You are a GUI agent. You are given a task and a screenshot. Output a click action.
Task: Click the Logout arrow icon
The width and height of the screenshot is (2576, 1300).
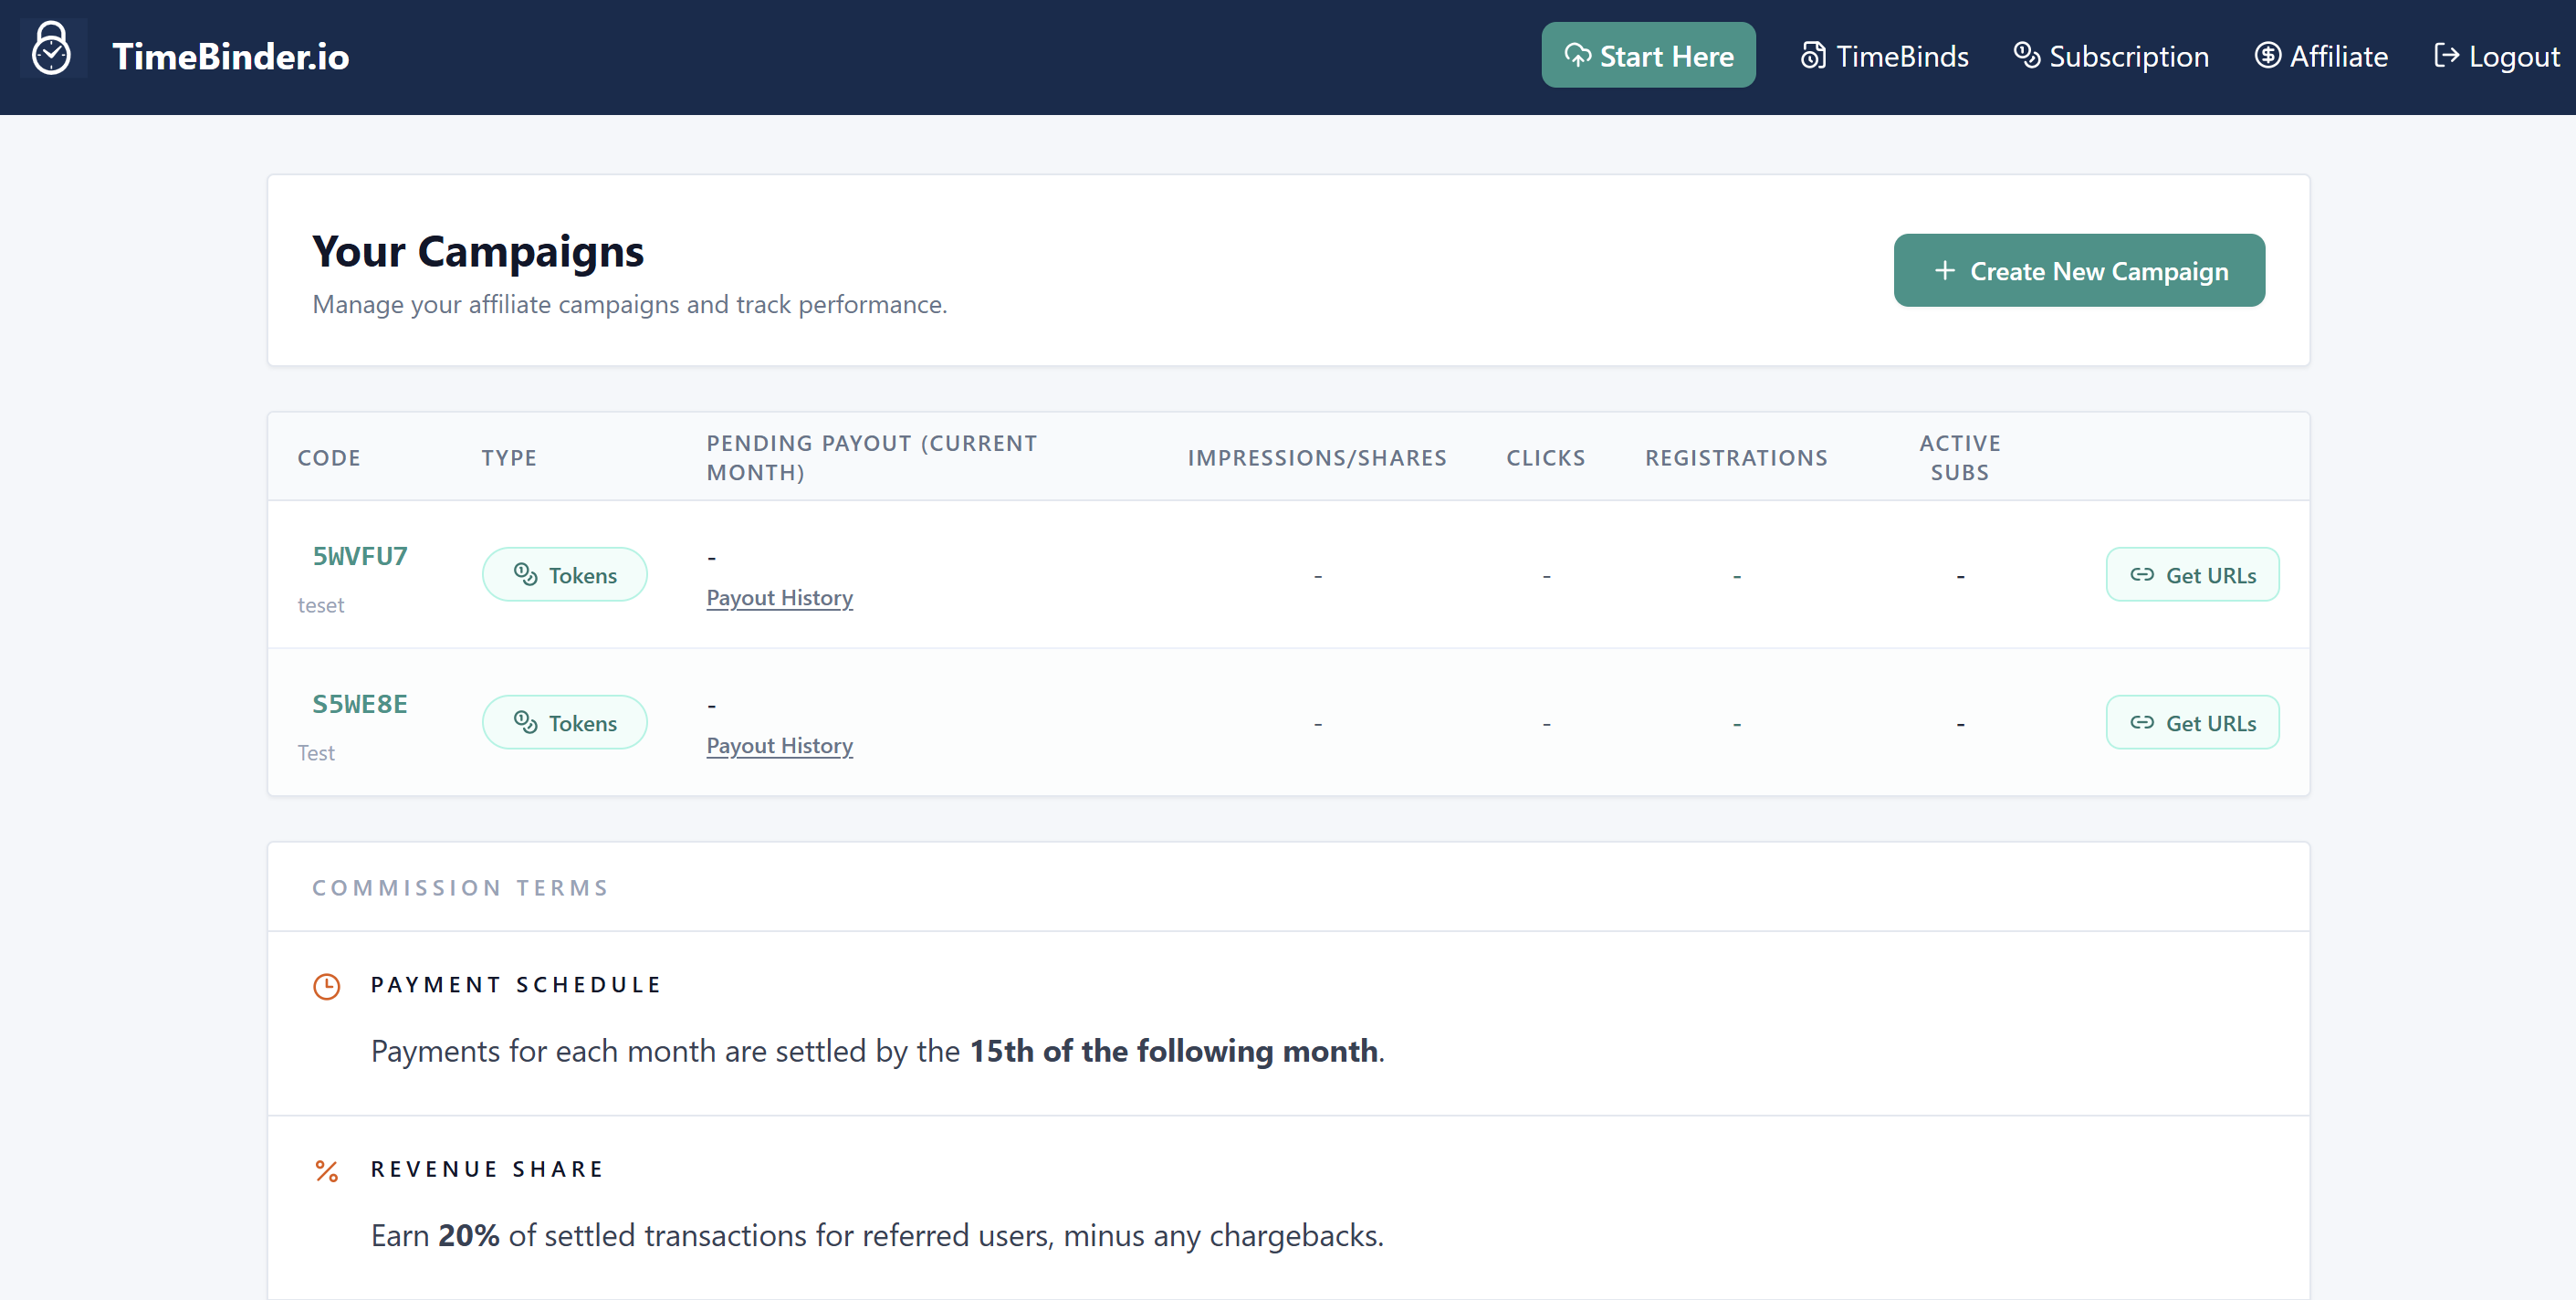pyautogui.click(x=2446, y=56)
